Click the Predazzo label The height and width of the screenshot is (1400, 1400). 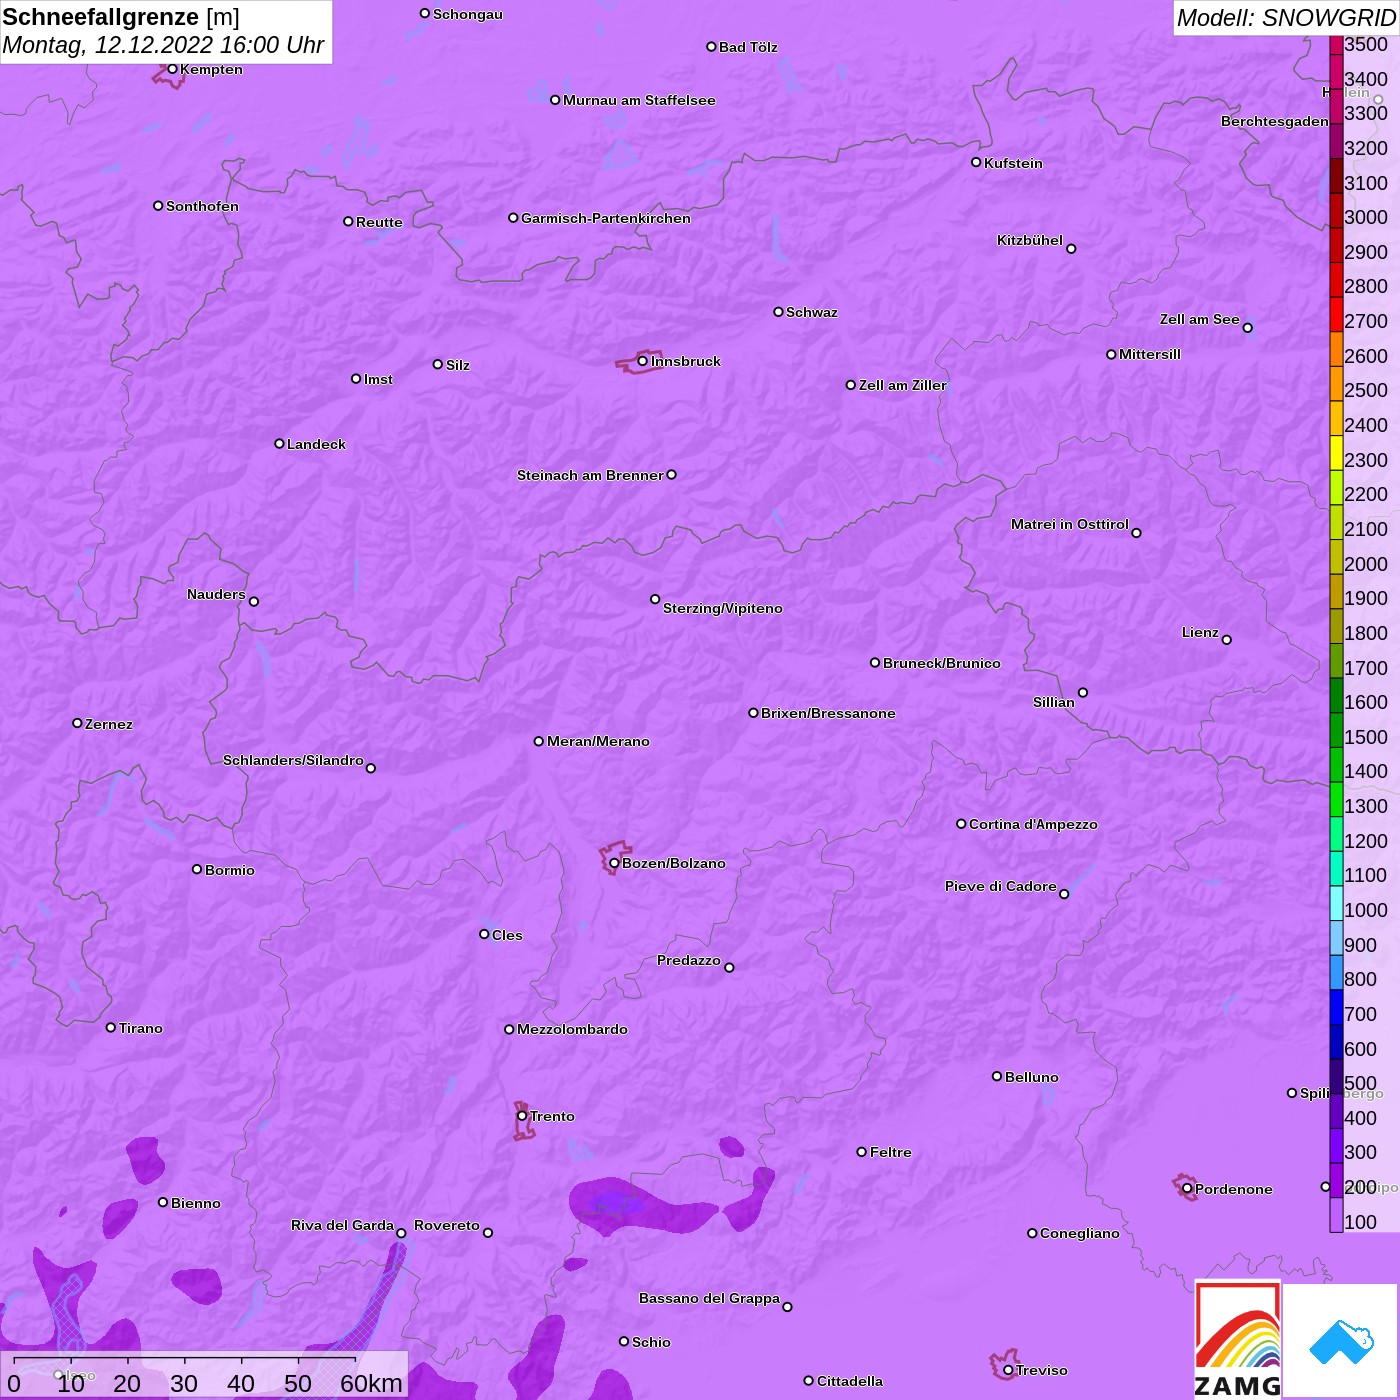coord(689,960)
